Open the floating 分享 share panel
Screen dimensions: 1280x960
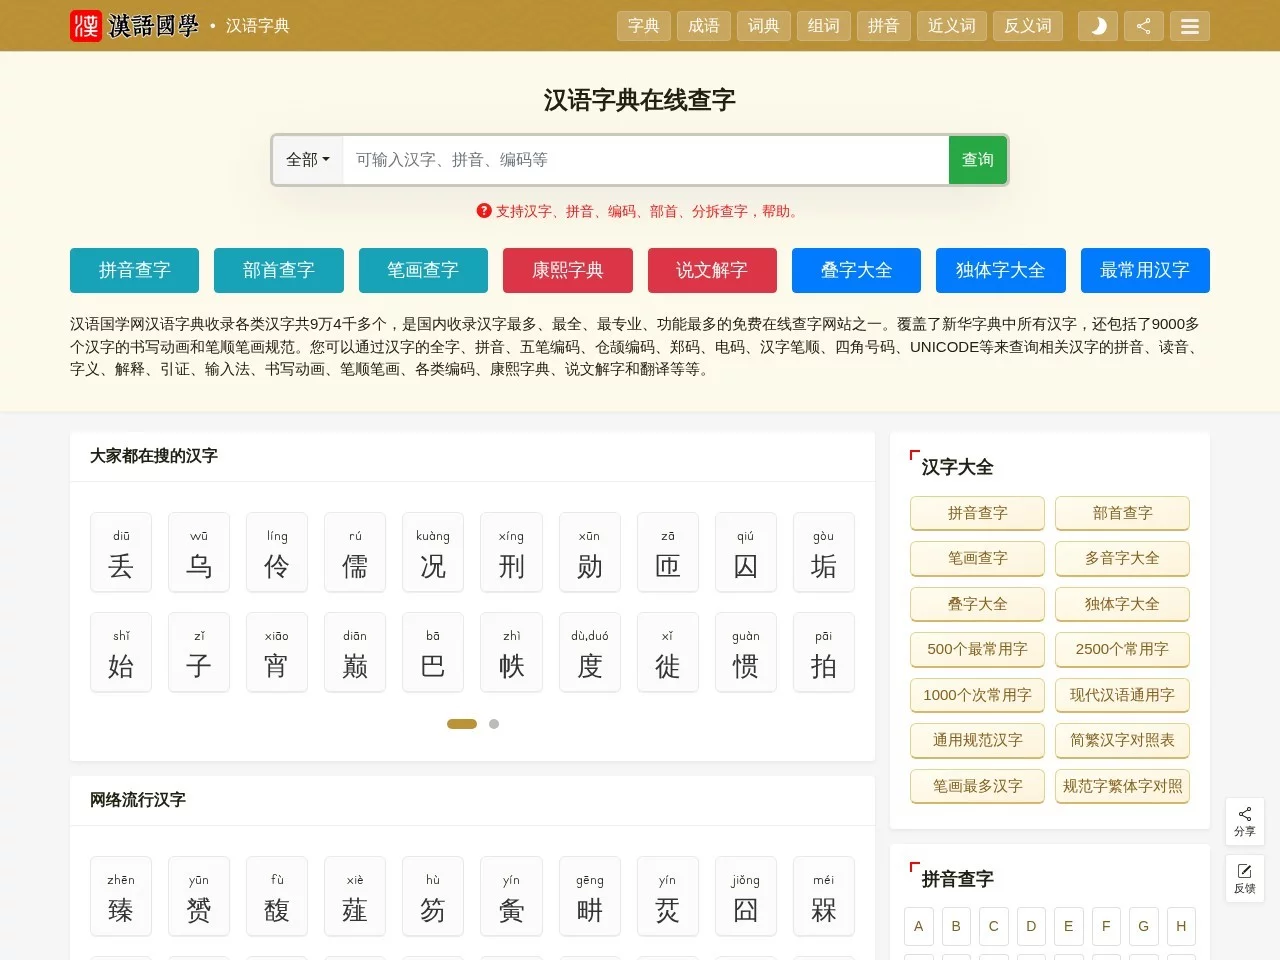click(x=1244, y=820)
